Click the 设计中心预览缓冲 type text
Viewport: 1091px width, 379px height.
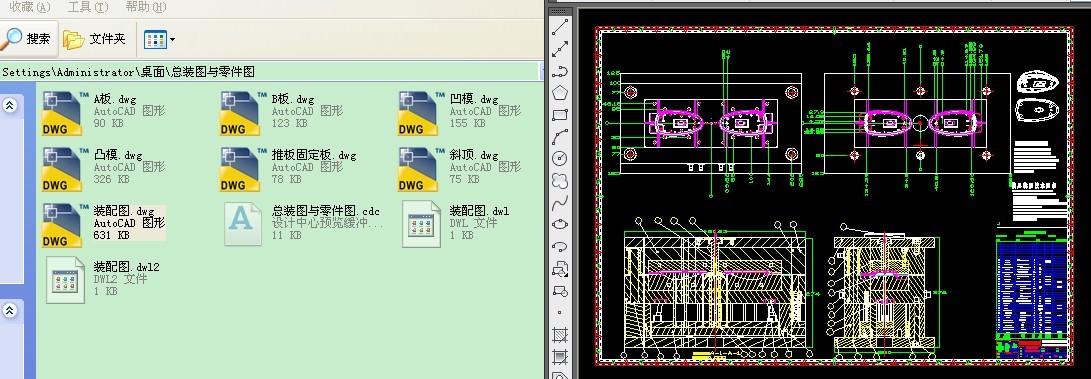pyautogui.click(x=327, y=223)
